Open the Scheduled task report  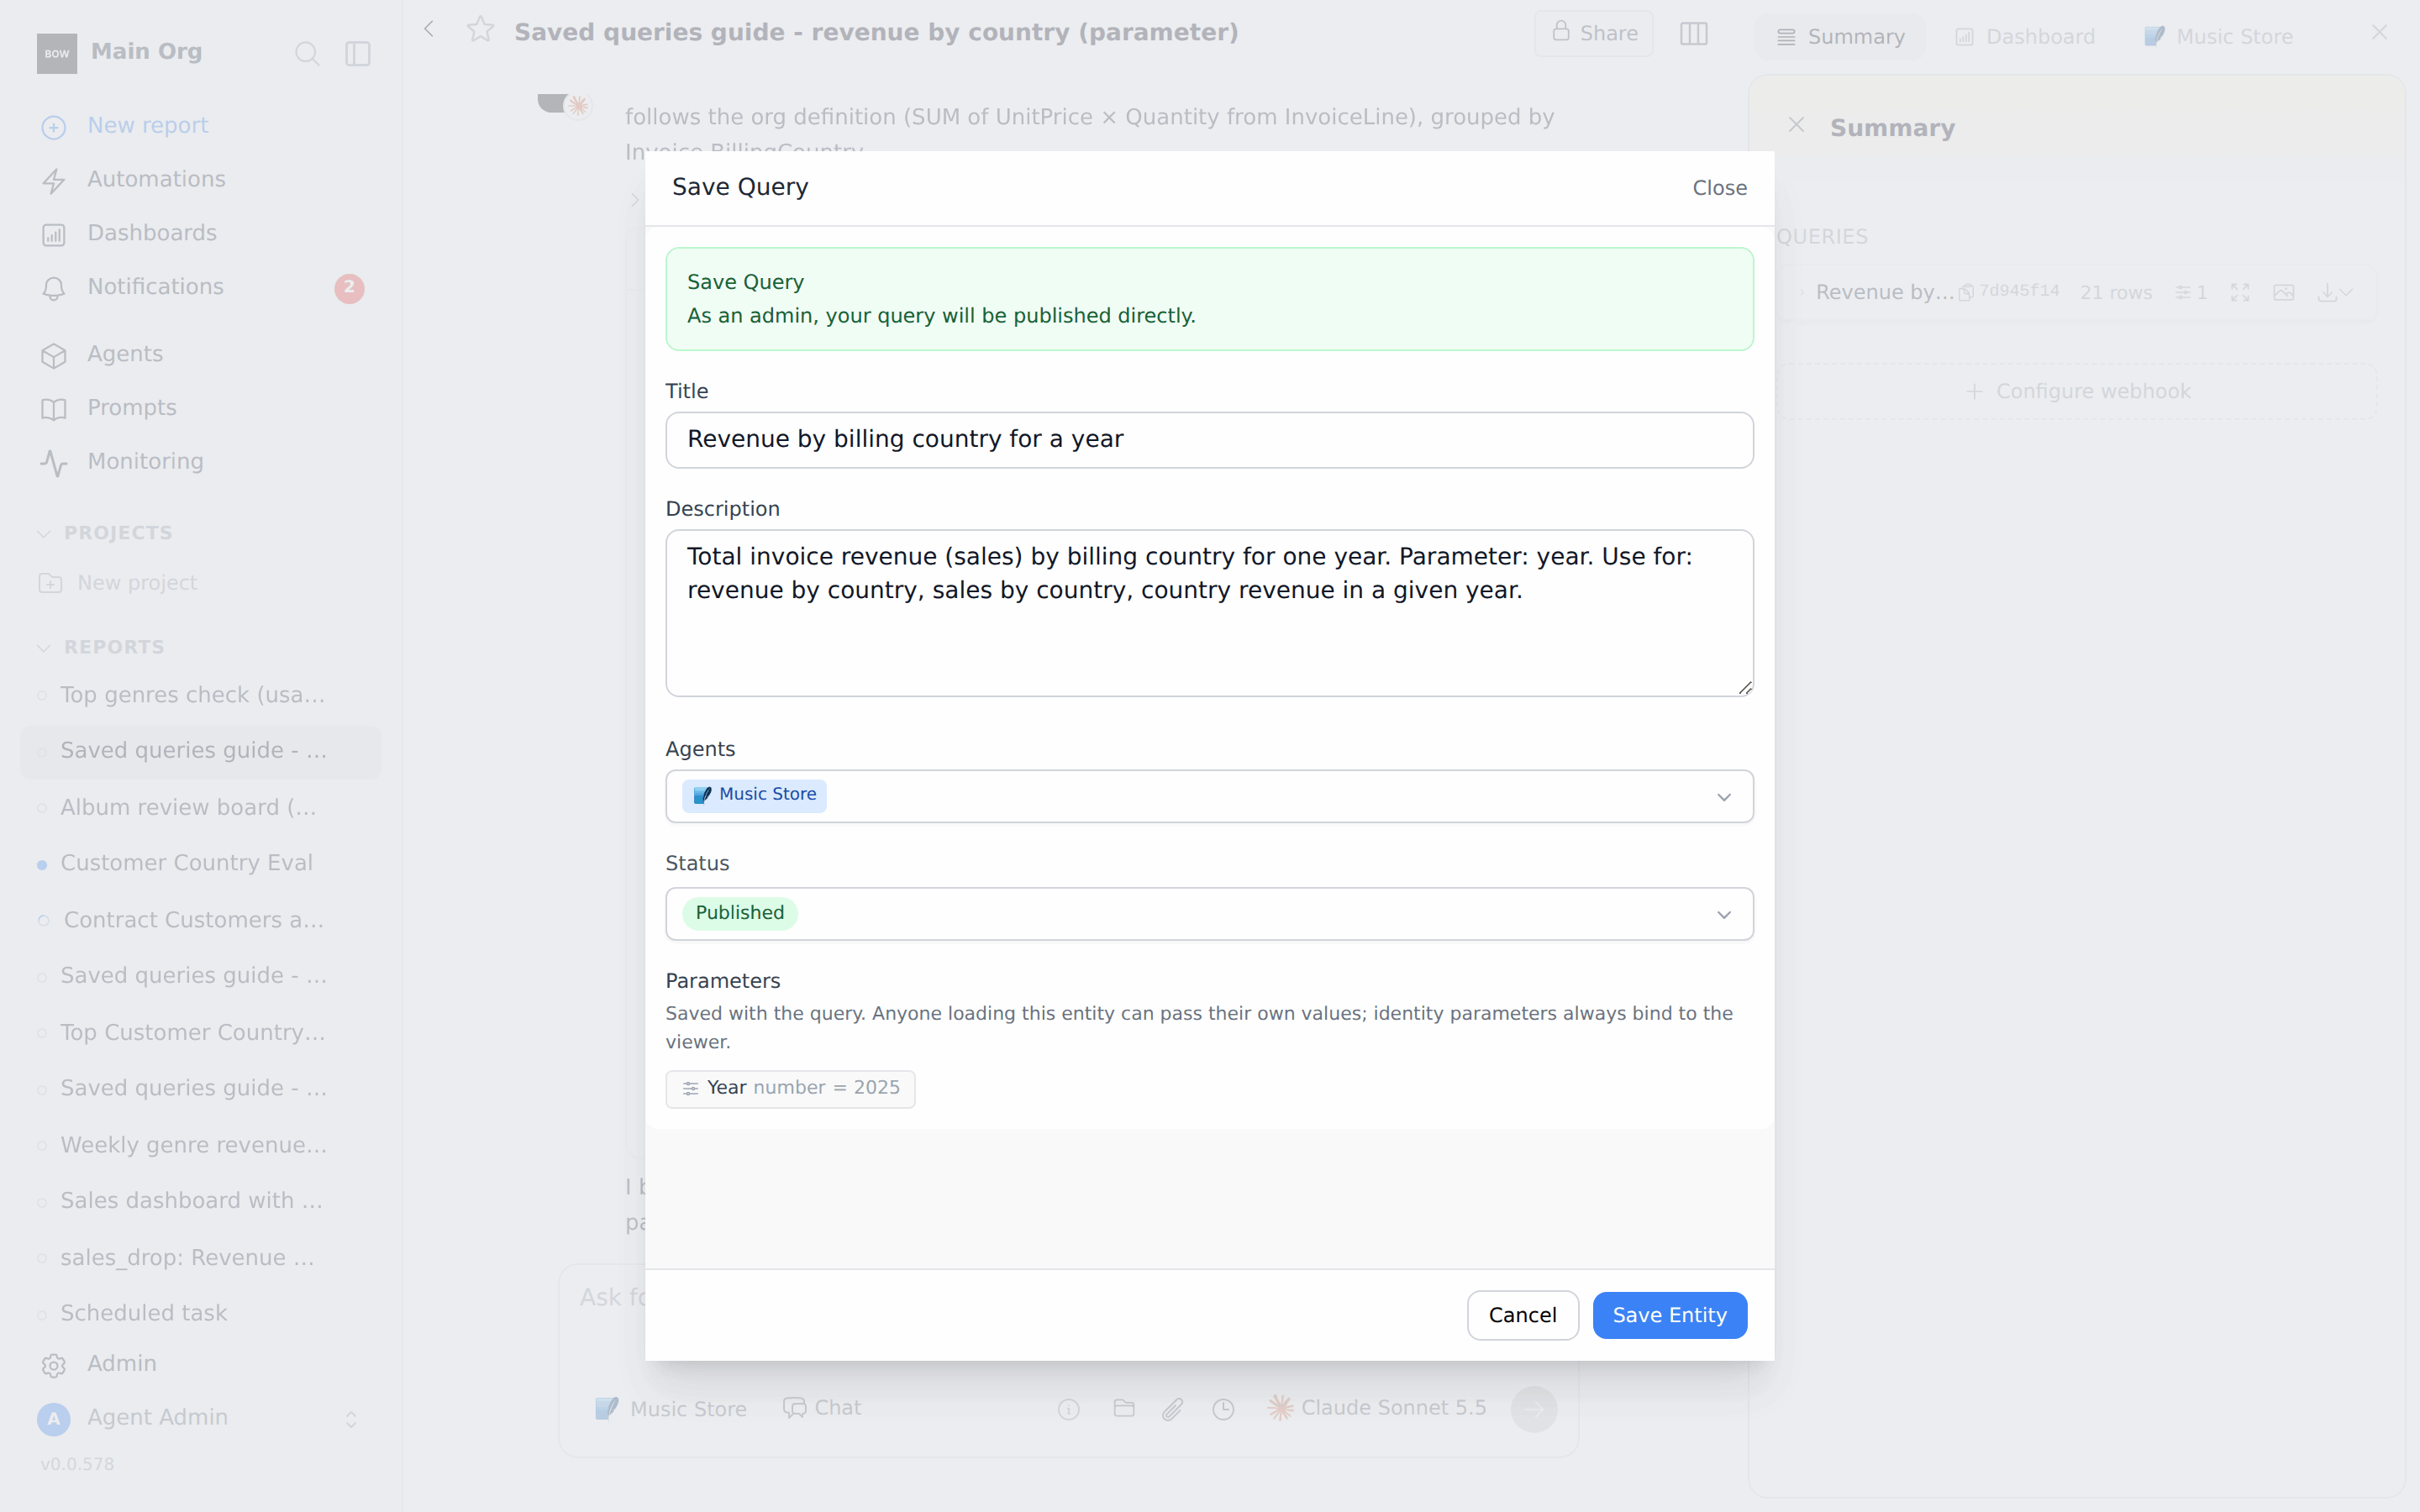143,1313
